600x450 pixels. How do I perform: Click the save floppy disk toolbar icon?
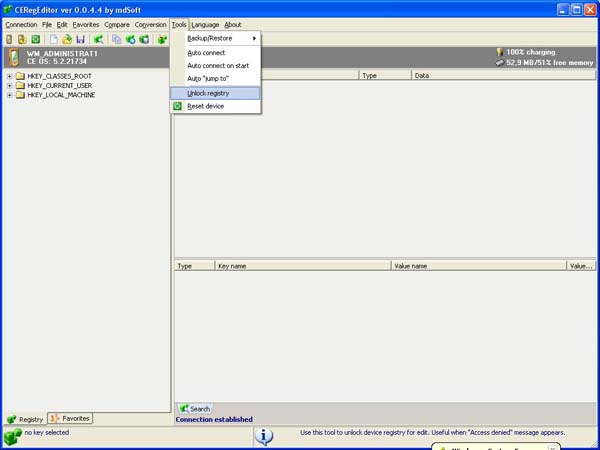[80, 39]
